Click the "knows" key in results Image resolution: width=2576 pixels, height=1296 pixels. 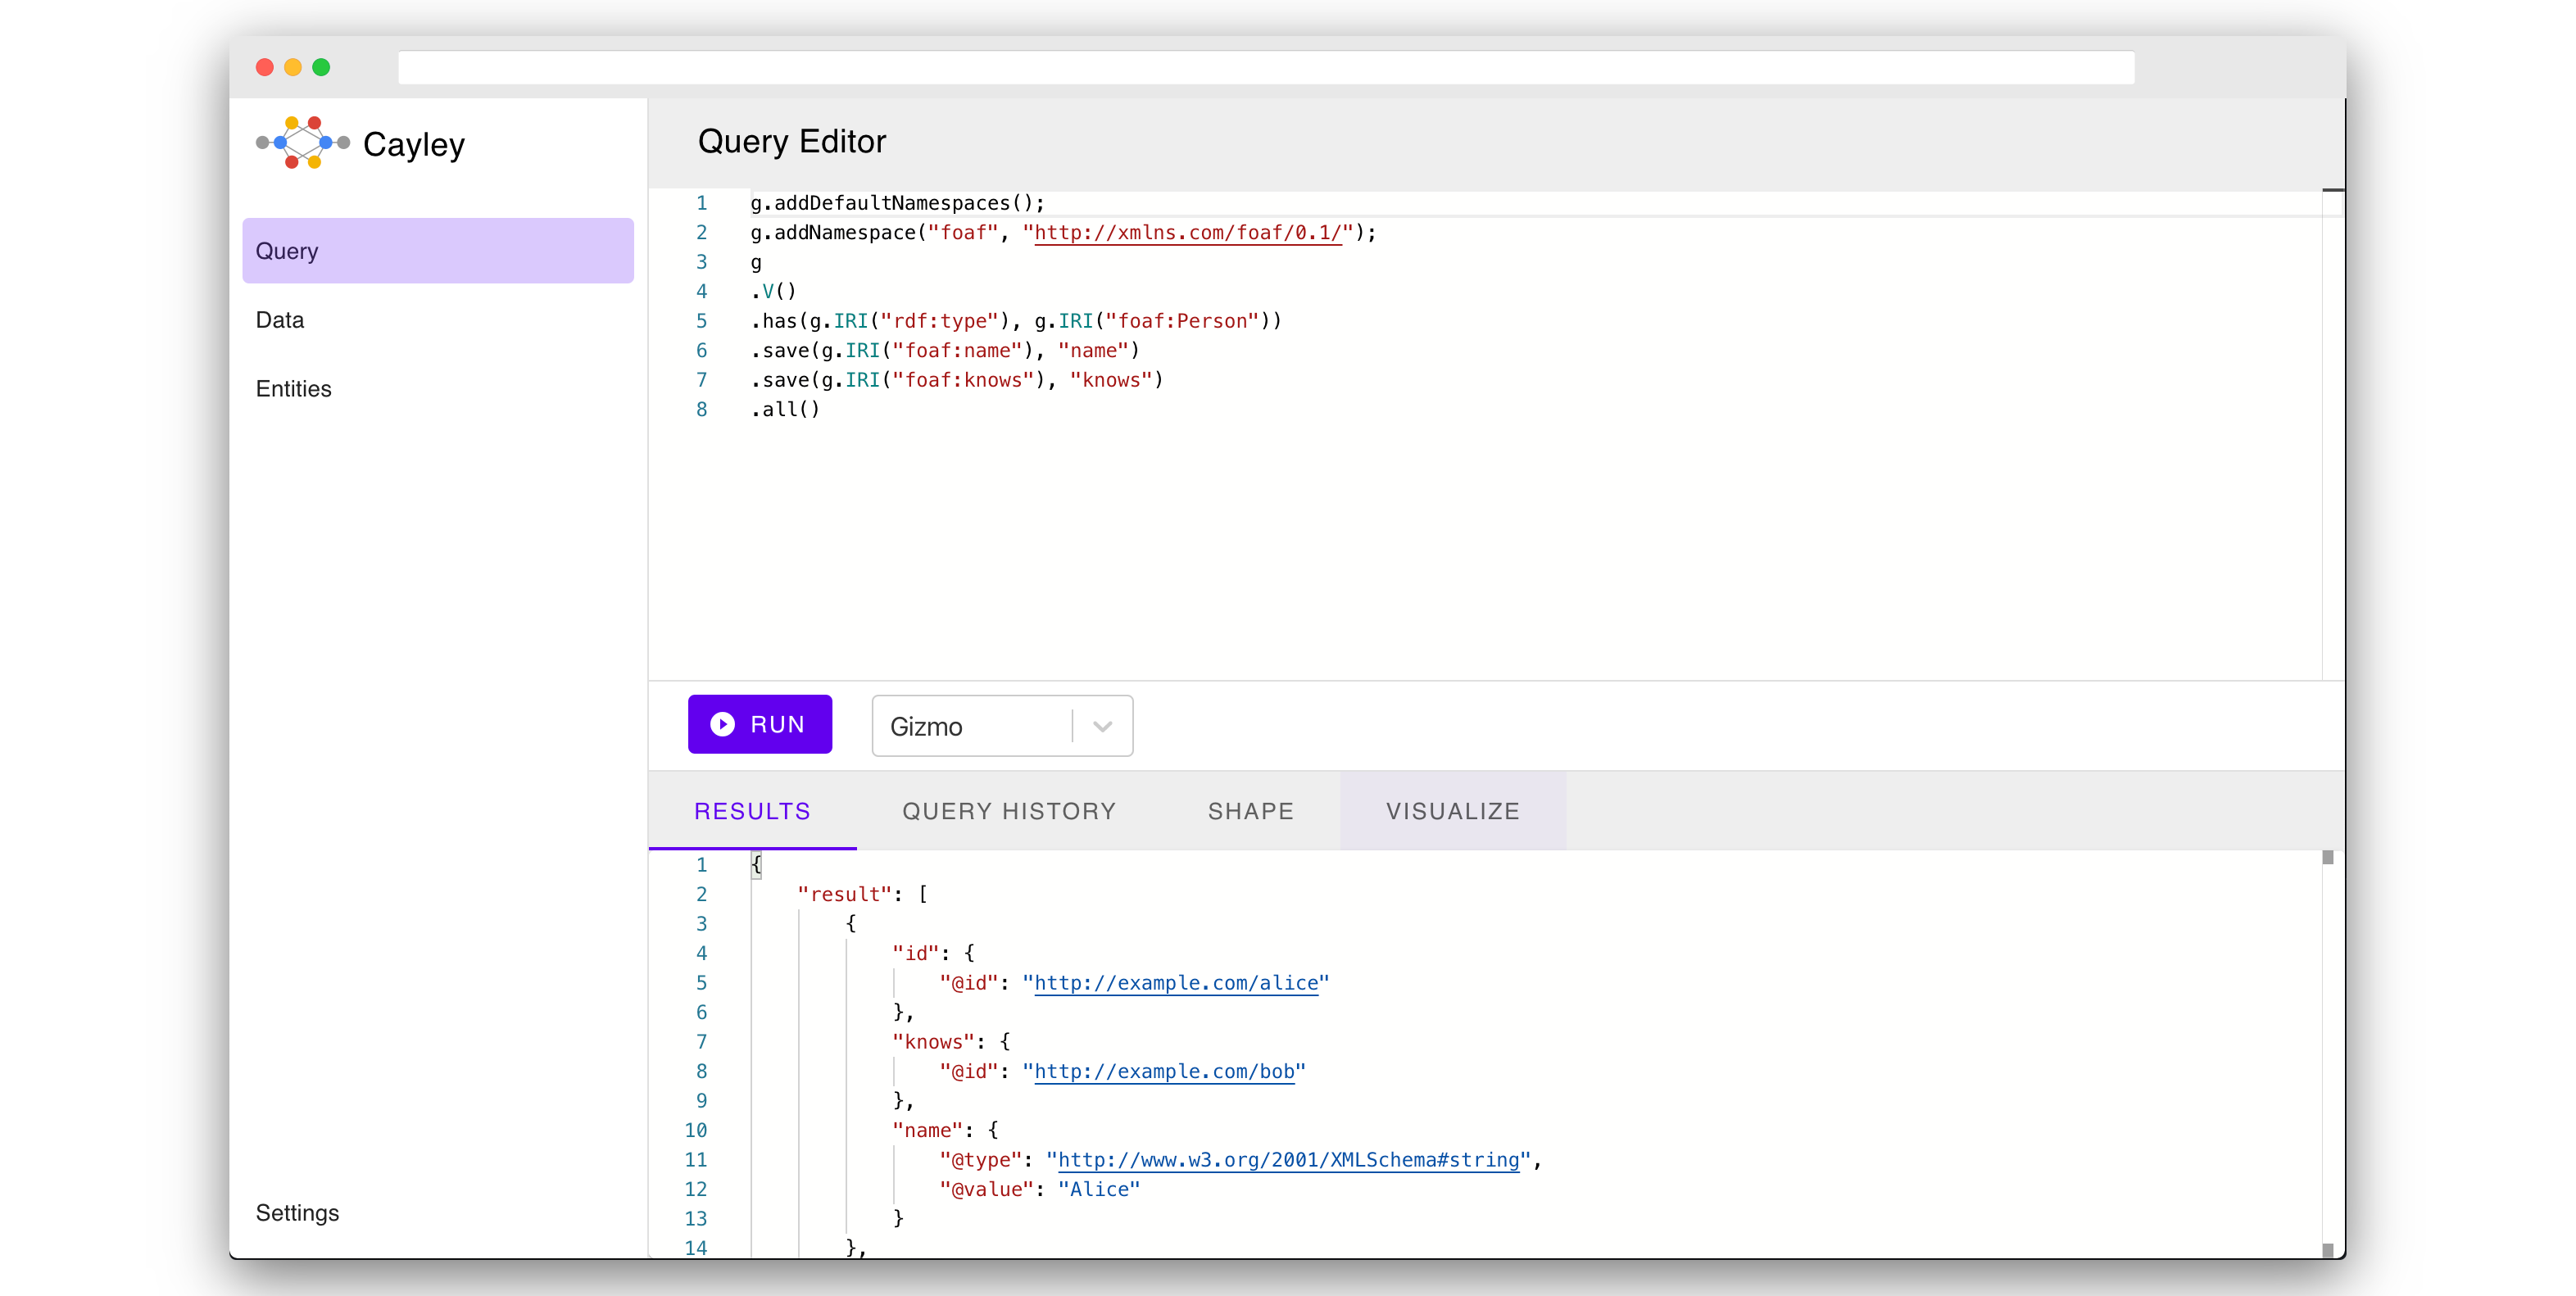933,1042
